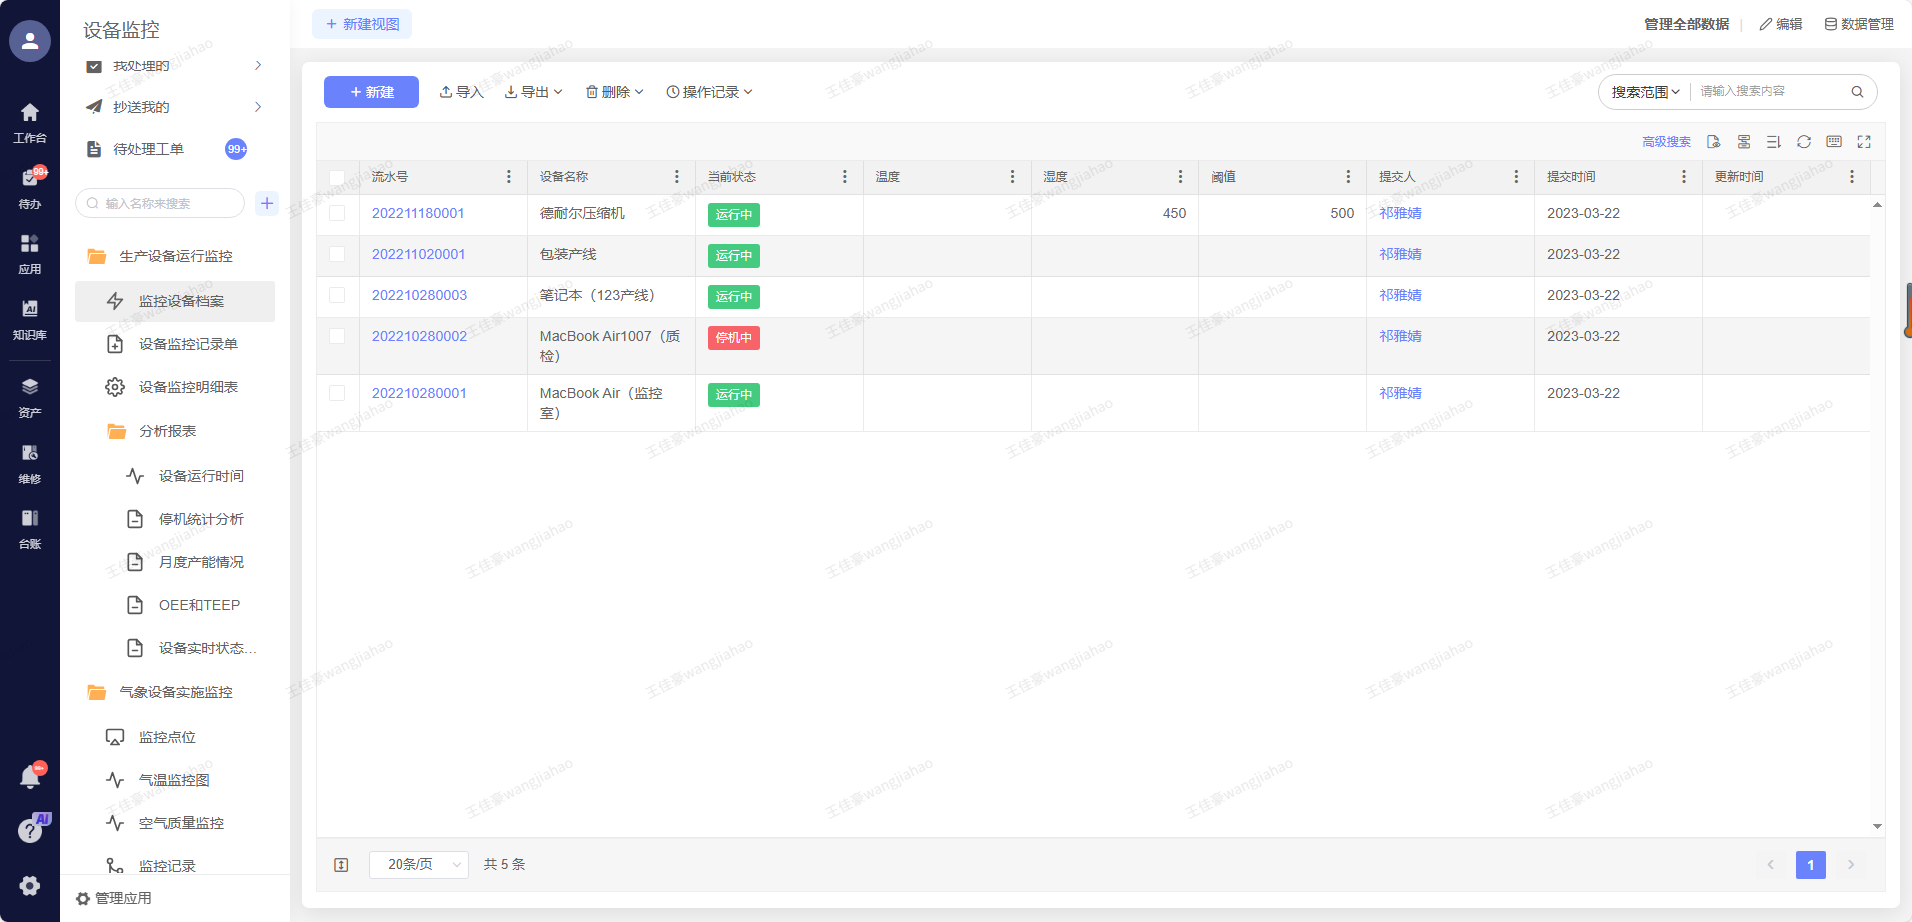Select 停机统计分析 report in sidebar
The width and height of the screenshot is (1912, 922).
[x=201, y=519]
